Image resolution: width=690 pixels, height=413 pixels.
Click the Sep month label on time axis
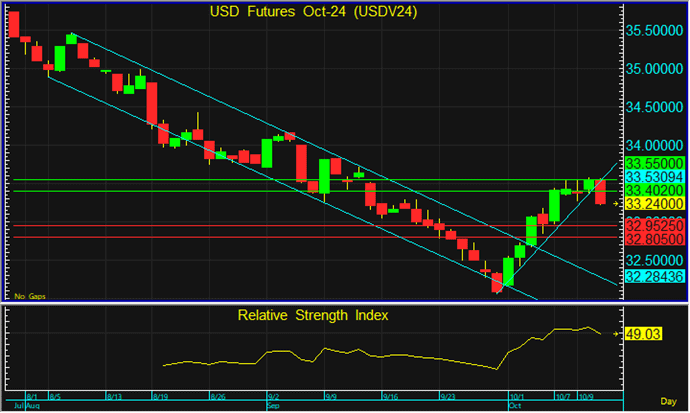pos(273,407)
